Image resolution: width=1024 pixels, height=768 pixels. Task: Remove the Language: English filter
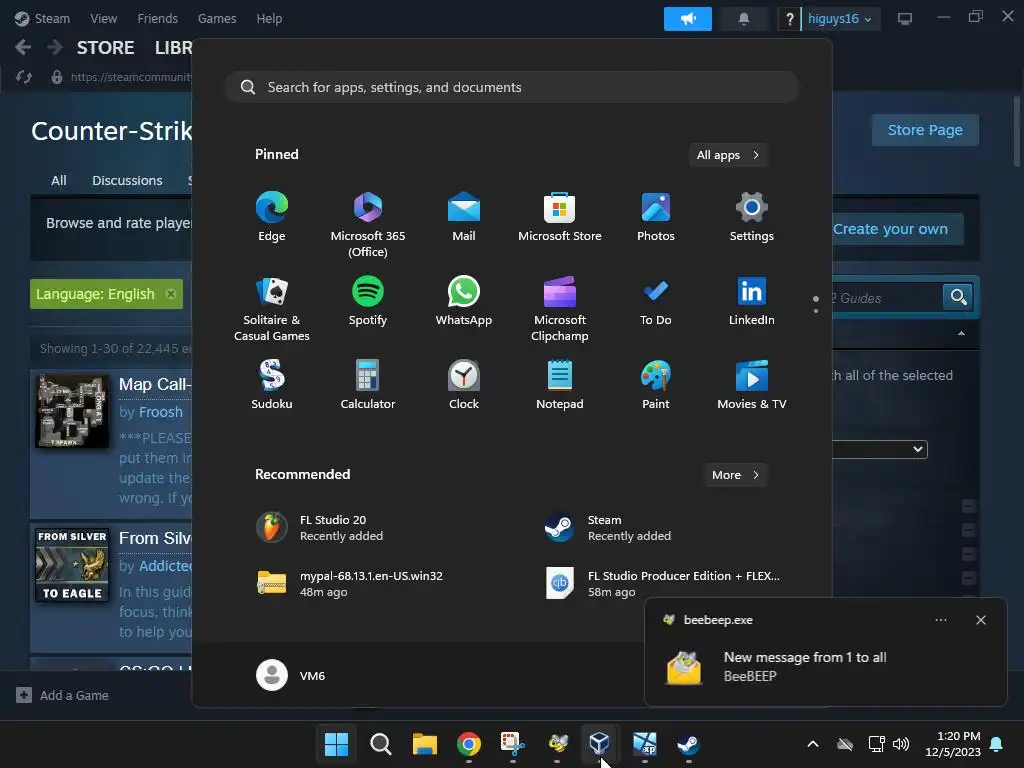(x=171, y=294)
